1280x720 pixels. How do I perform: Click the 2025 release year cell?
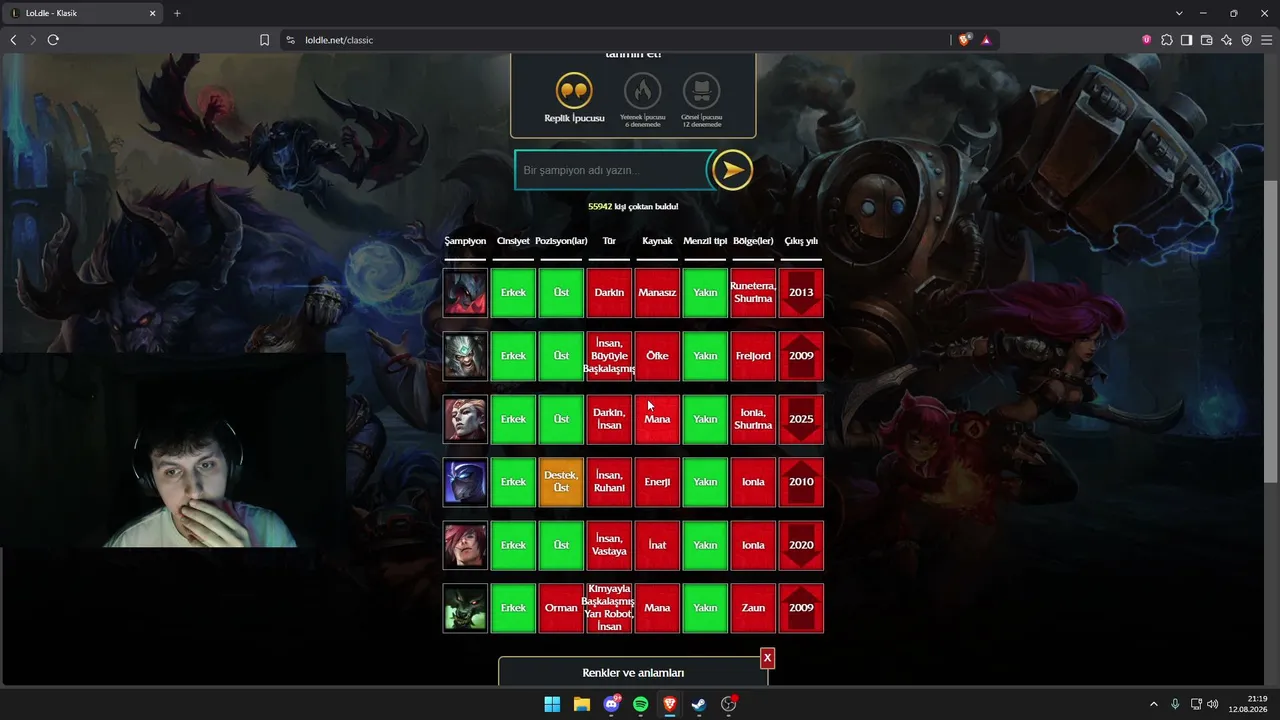click(801, 419)
